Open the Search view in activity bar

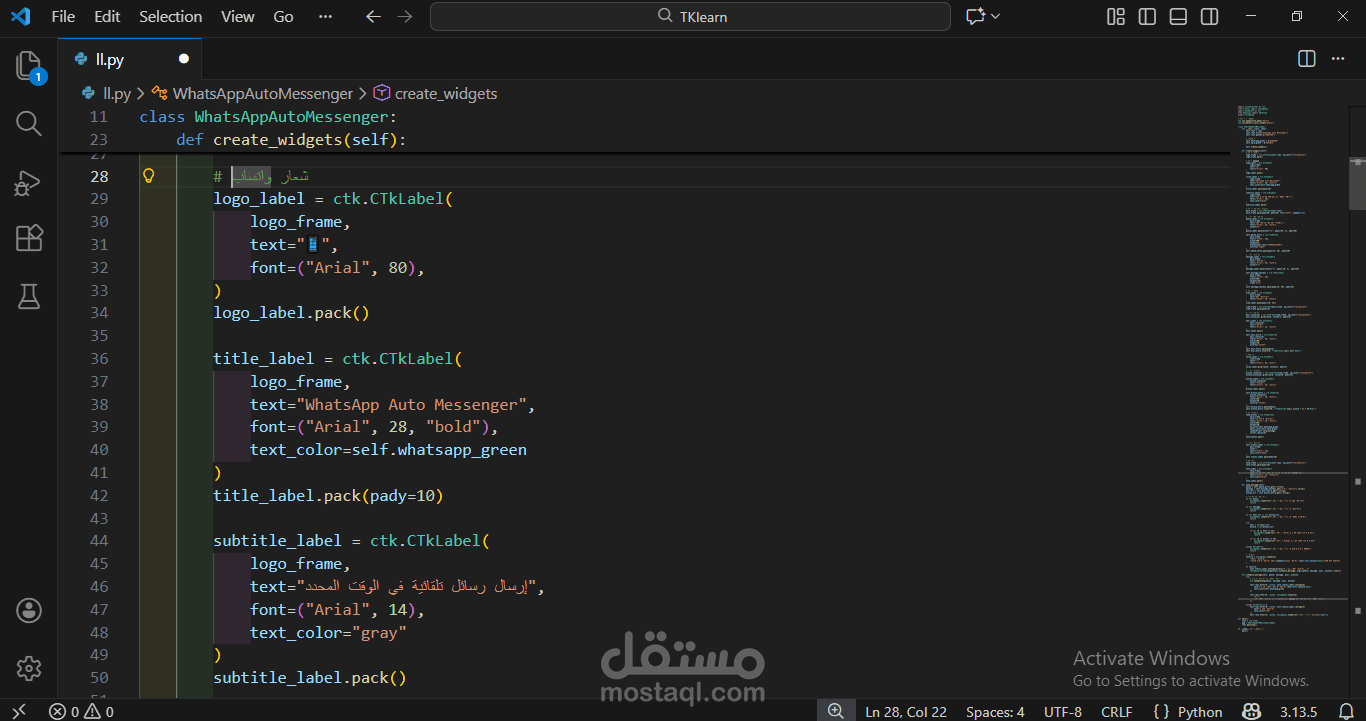29,124
